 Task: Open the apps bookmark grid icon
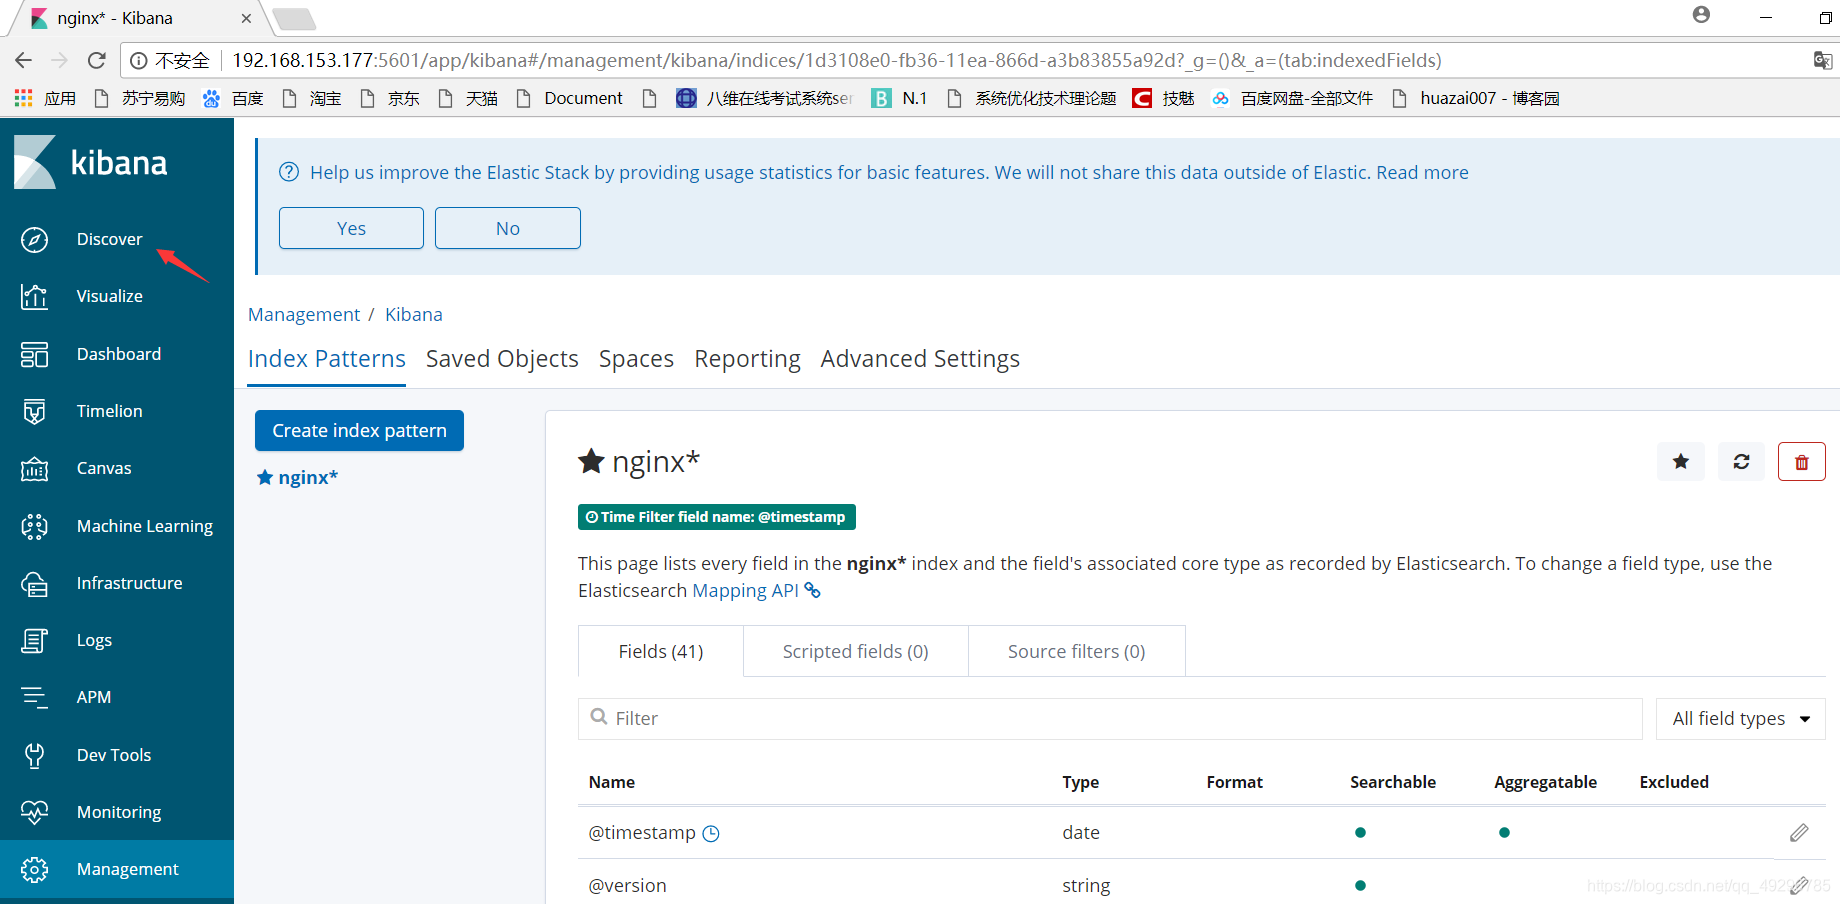[23, 98]
